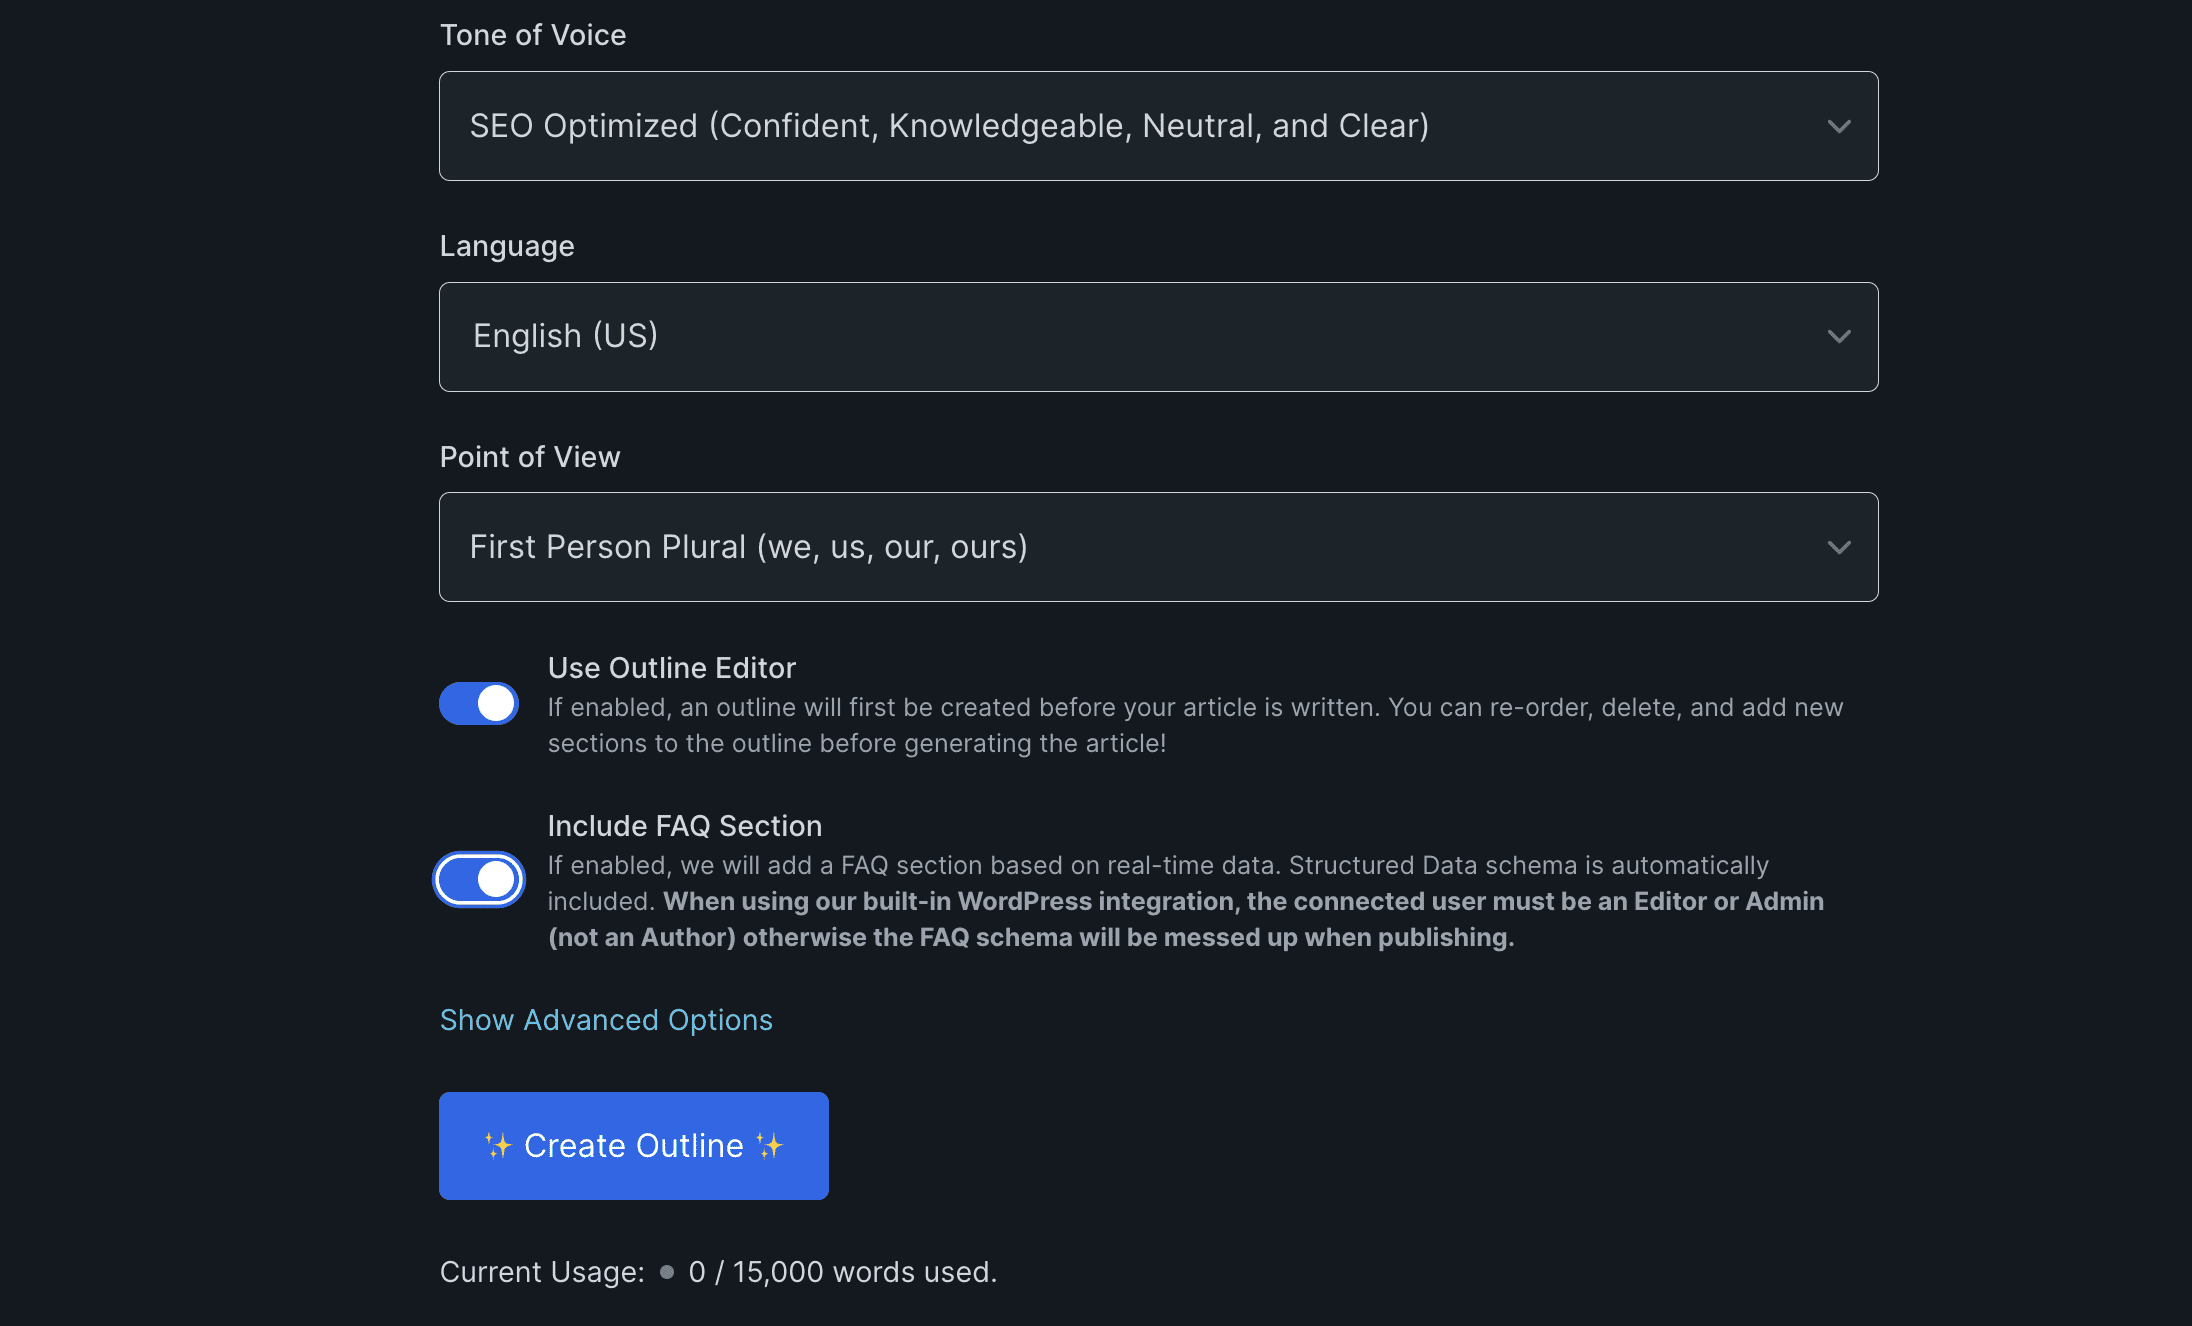Turn off the Include FAQ Section switch

click(x=479, y=880)
